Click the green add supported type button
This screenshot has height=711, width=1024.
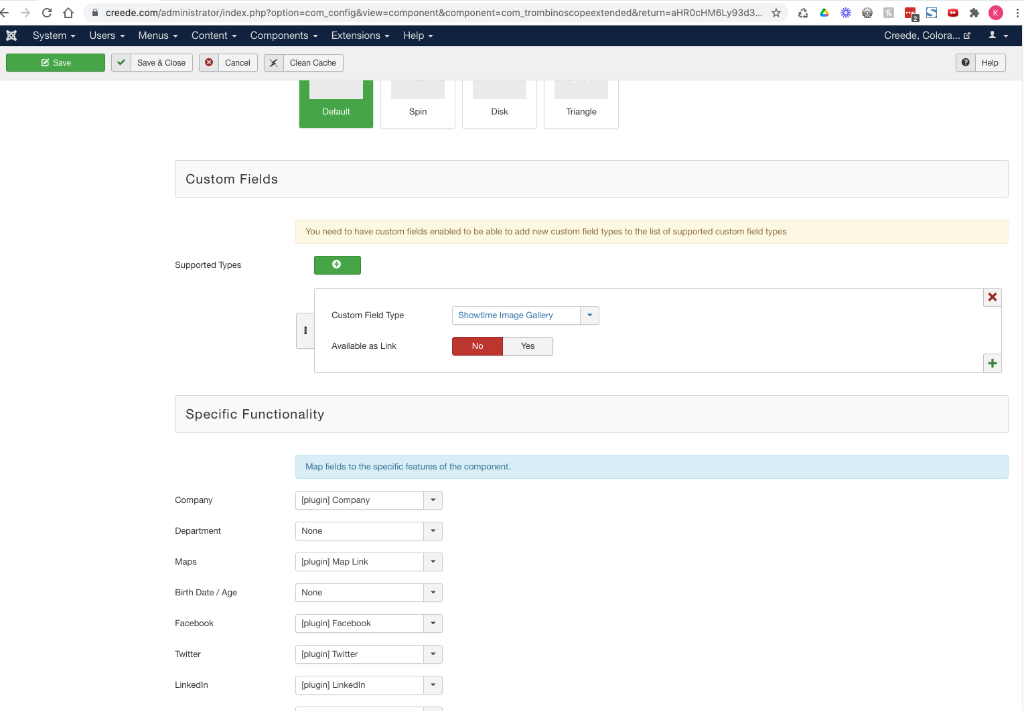pyautogui.click(x=337, y=265)
